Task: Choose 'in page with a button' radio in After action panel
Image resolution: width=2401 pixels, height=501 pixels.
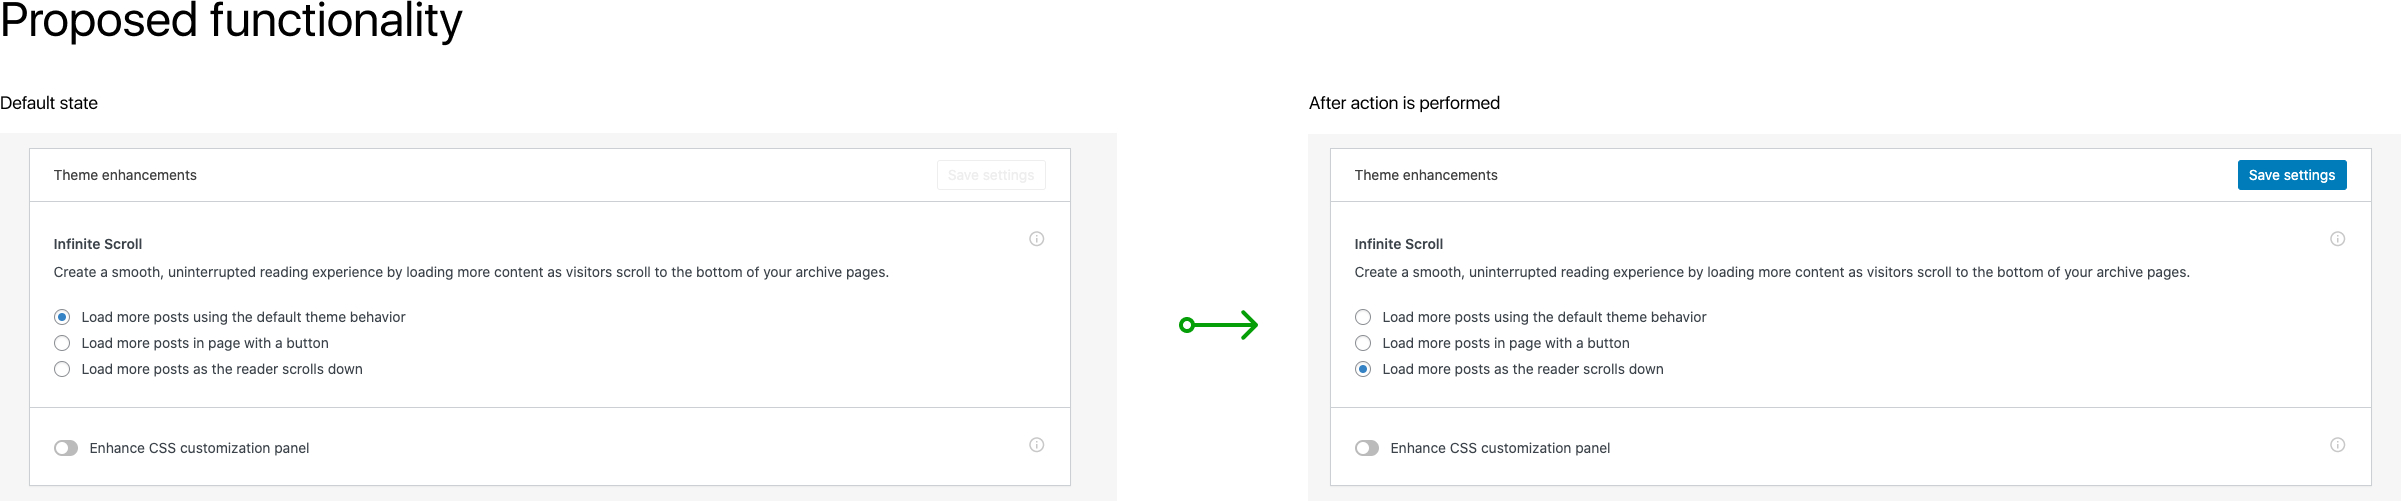Action: [1363, 343]
